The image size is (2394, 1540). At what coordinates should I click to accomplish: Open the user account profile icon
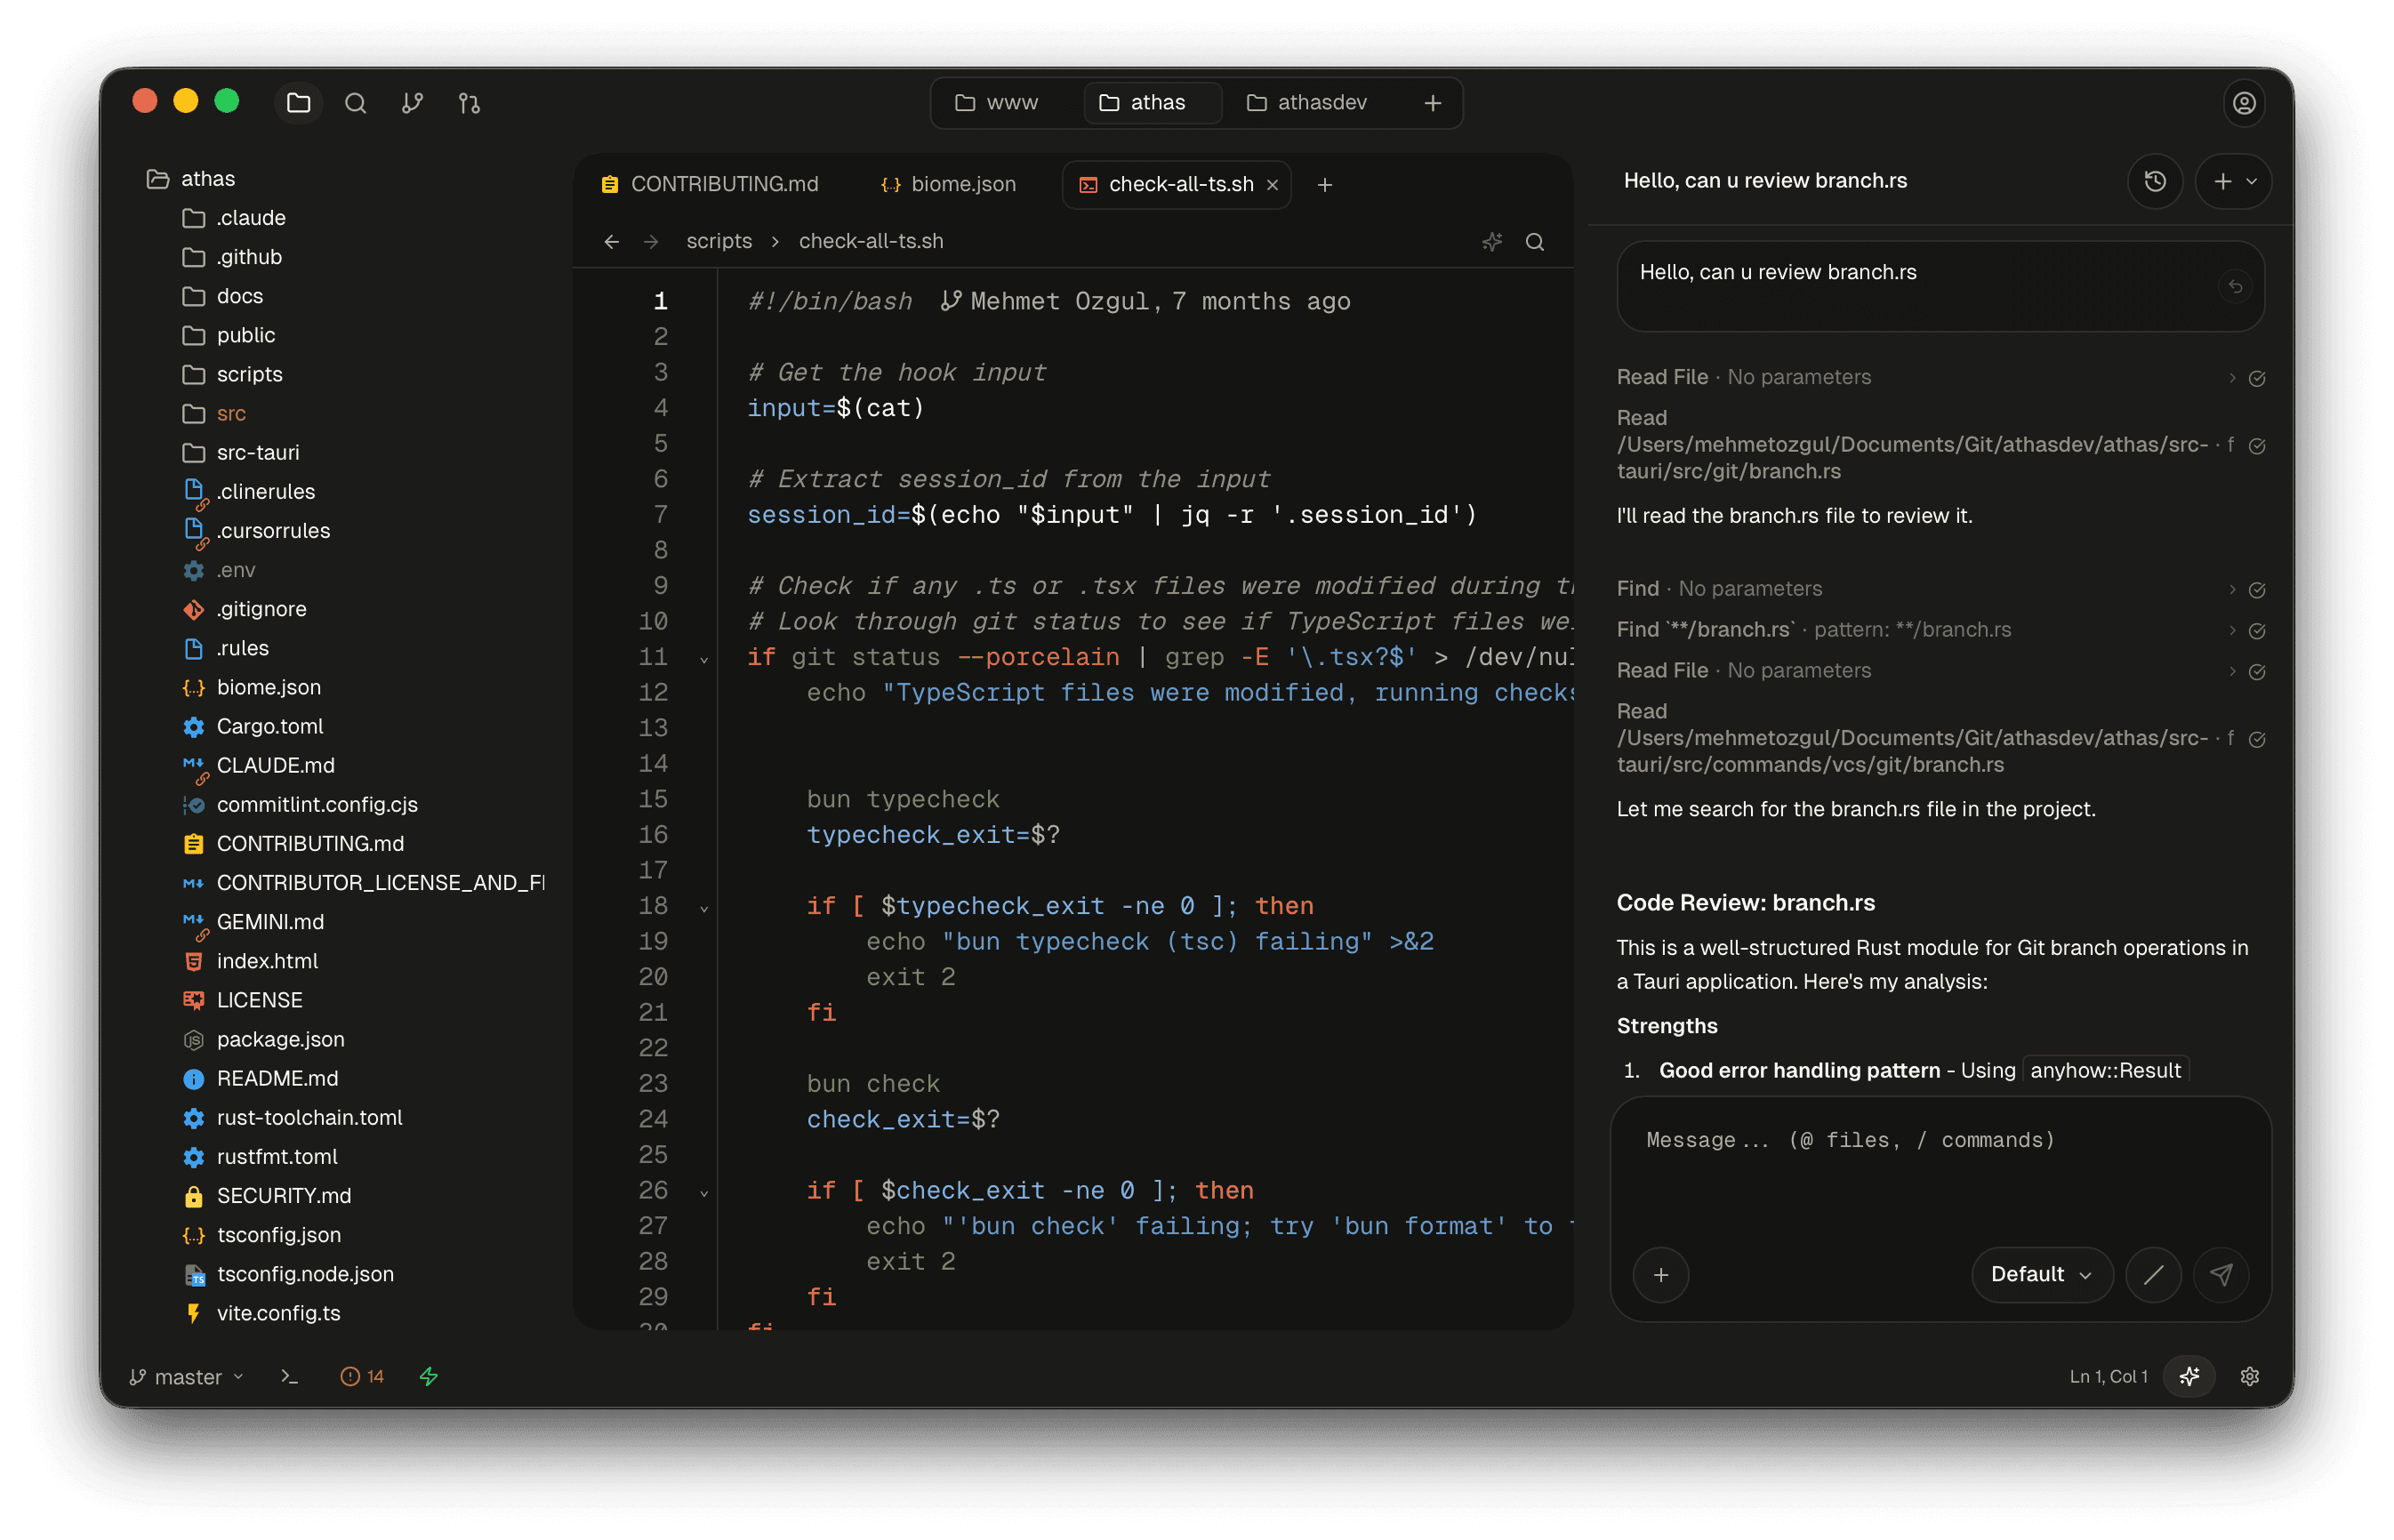pos(2243,103)
